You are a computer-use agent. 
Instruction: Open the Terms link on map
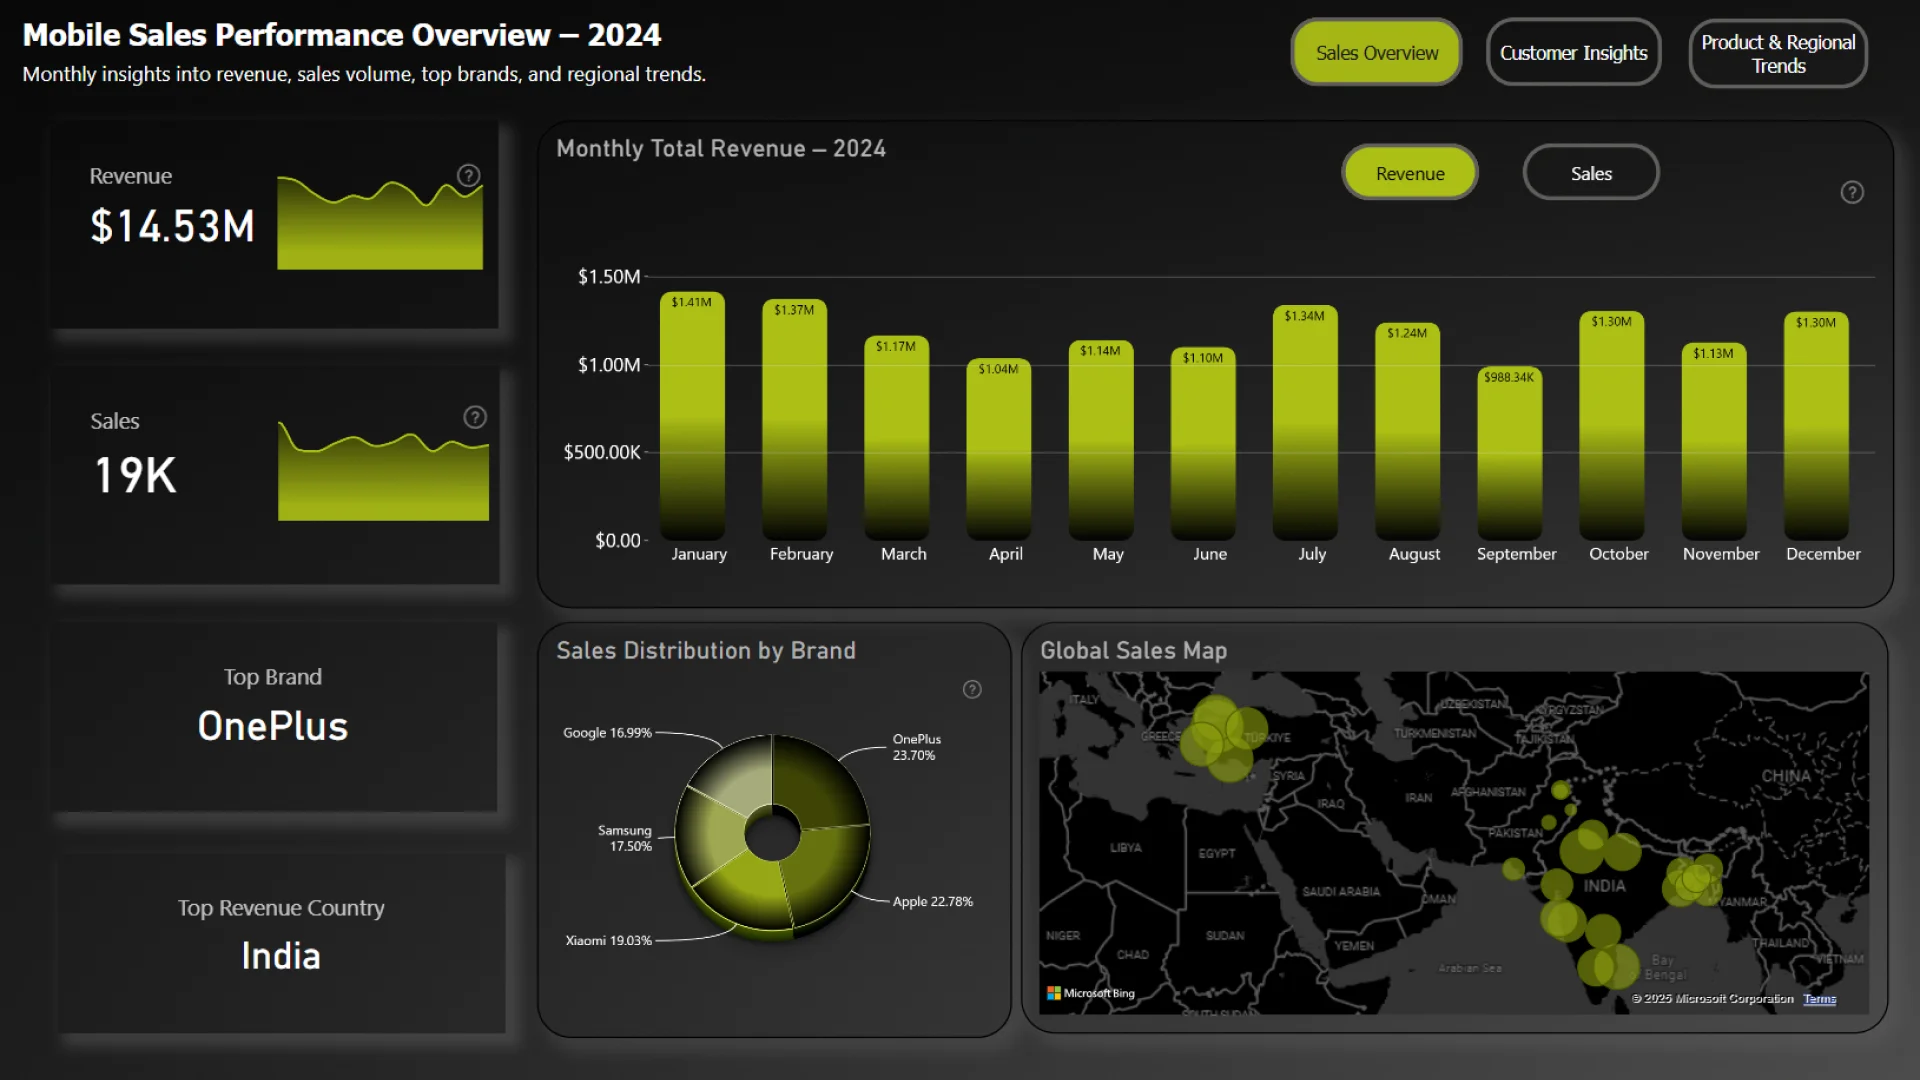1819,999
